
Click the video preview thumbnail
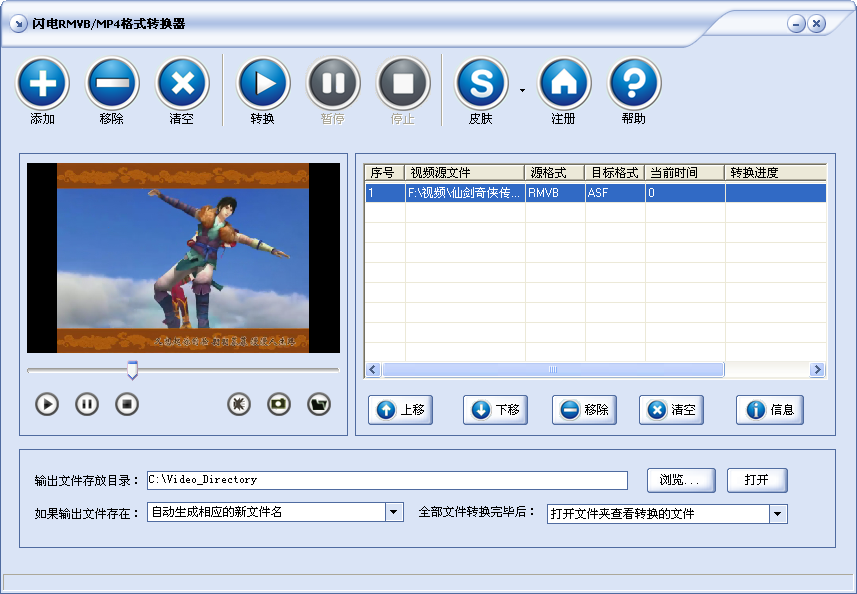click(x=183, y=258)
